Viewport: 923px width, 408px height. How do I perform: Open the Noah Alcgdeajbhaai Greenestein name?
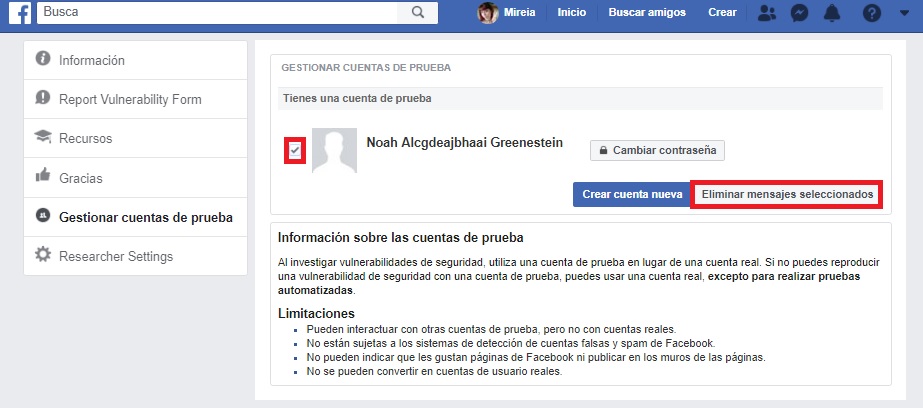464,142
